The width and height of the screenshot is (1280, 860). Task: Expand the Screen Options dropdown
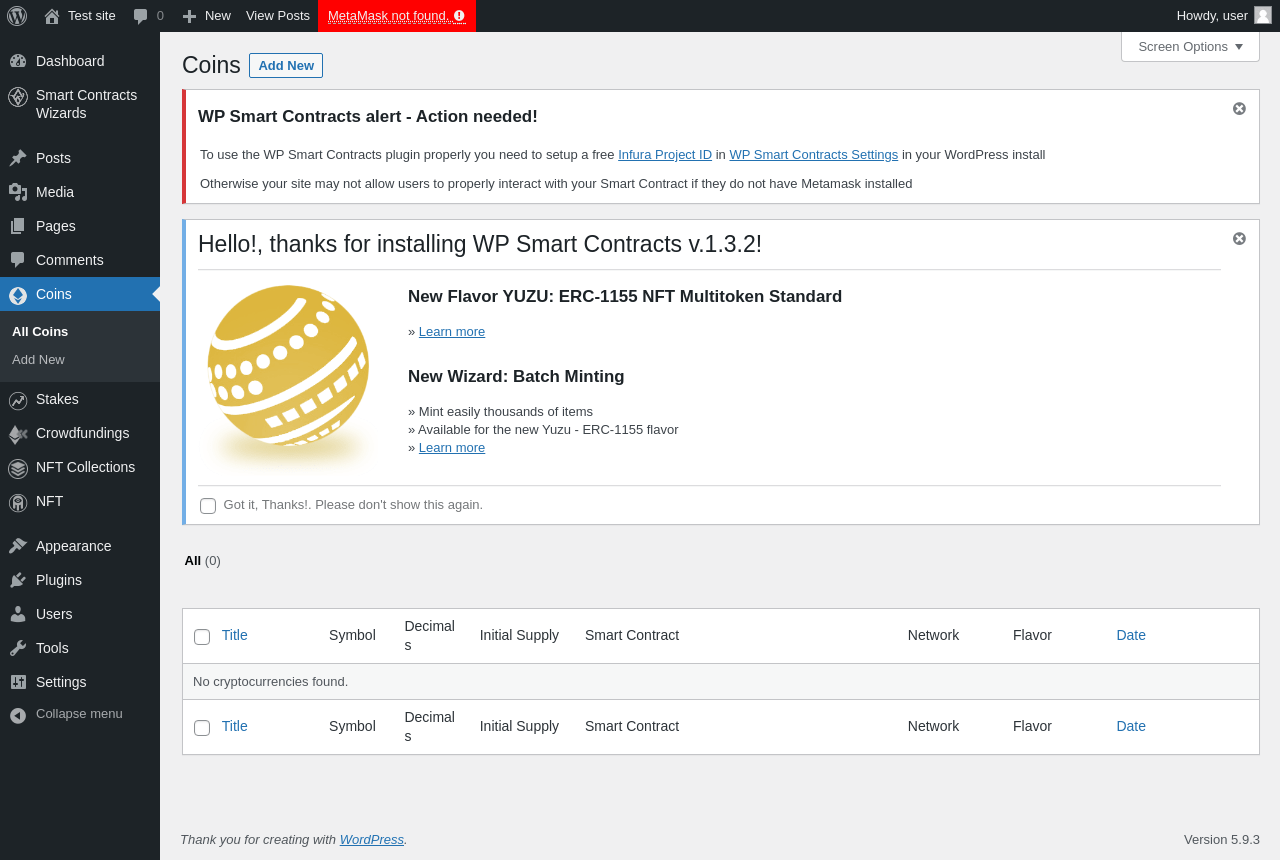point(1190,46)
